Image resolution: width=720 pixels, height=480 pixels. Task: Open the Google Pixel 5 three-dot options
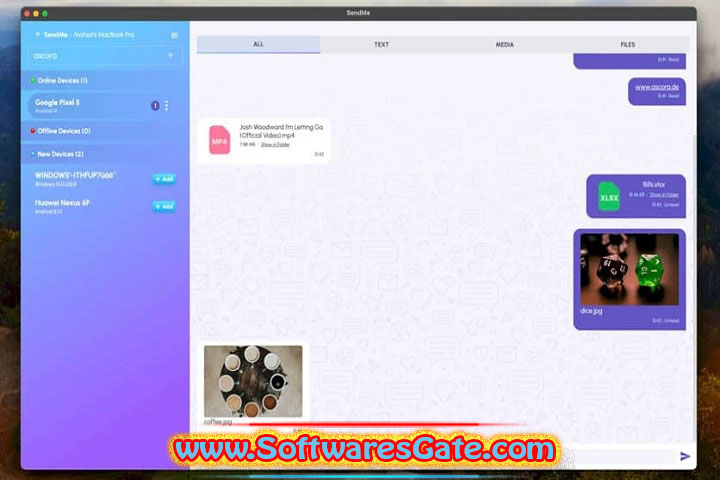click(167, 106)
